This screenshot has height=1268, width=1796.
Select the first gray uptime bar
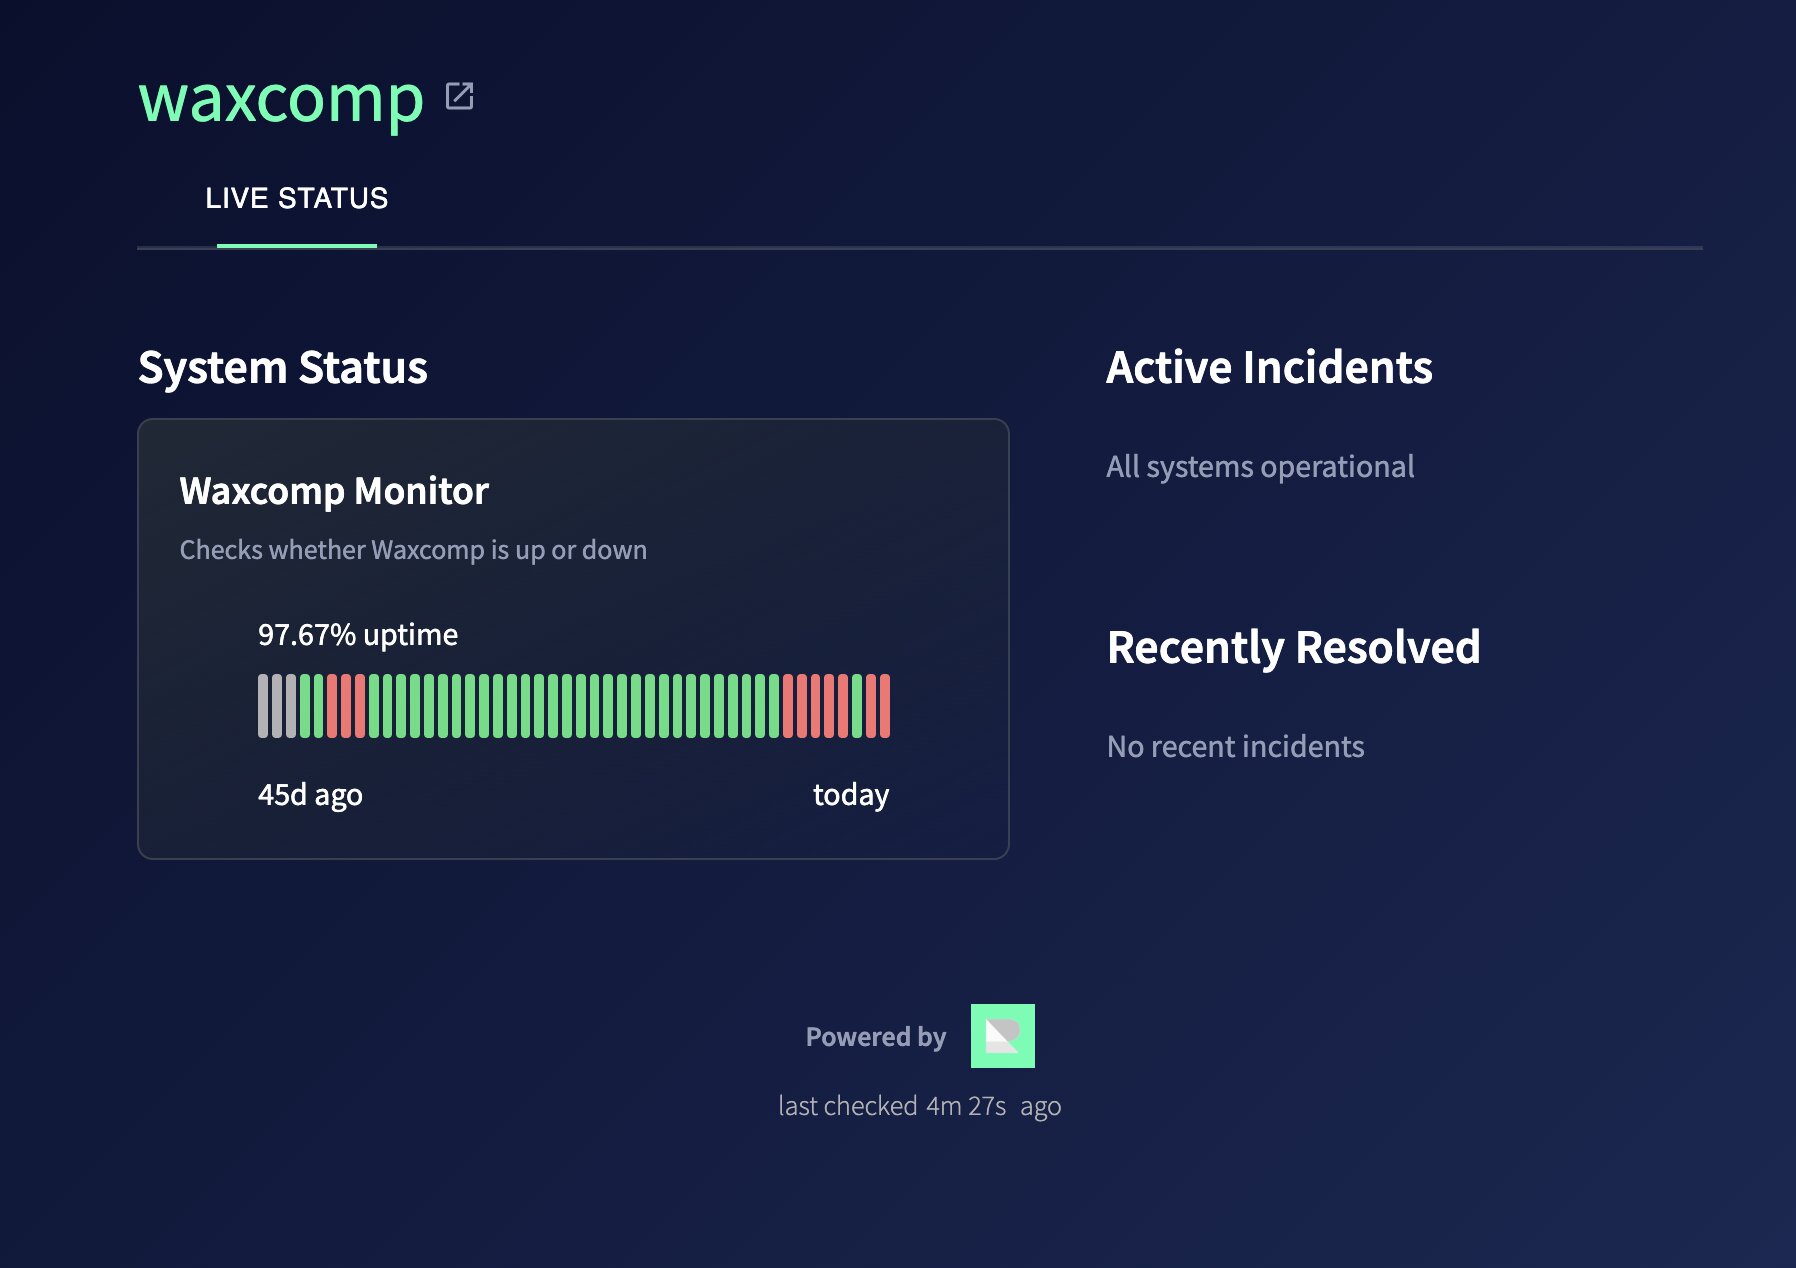point(264,706)
